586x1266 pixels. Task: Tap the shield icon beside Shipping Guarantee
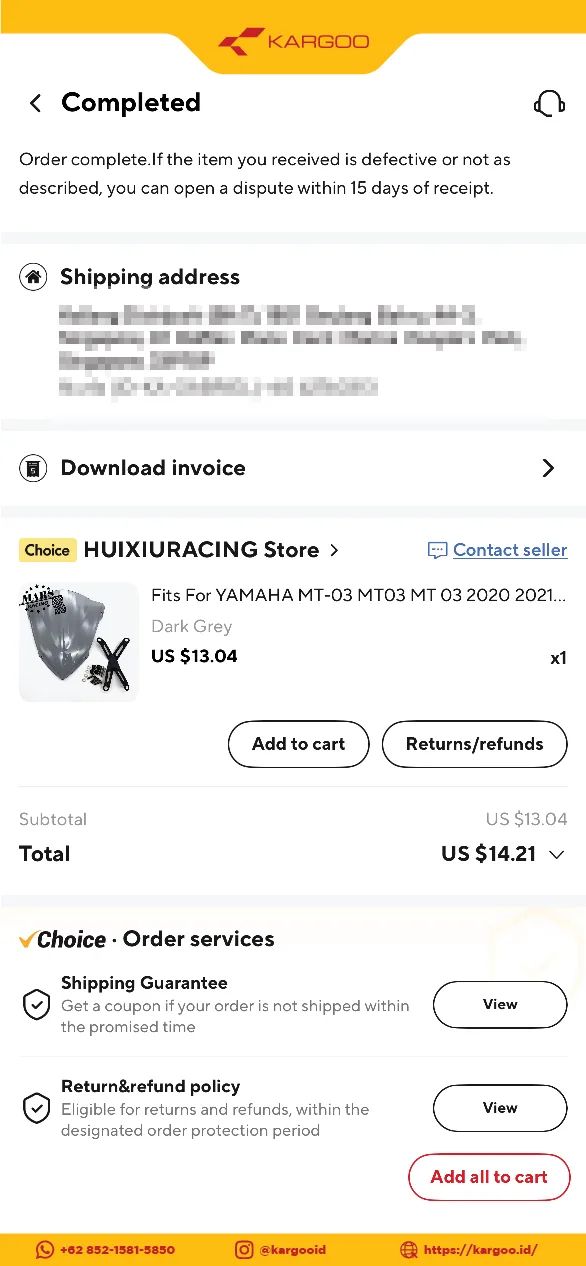[37, 1004]
